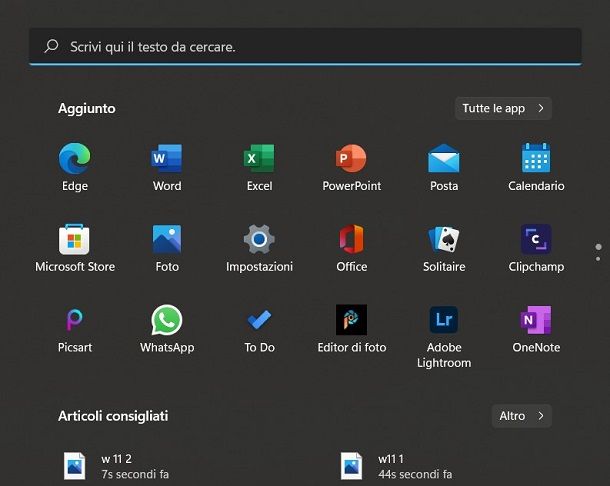Viewport: 610px width, 486px height.
Task: Launch Editor di foto app
Action: point(352,329)
